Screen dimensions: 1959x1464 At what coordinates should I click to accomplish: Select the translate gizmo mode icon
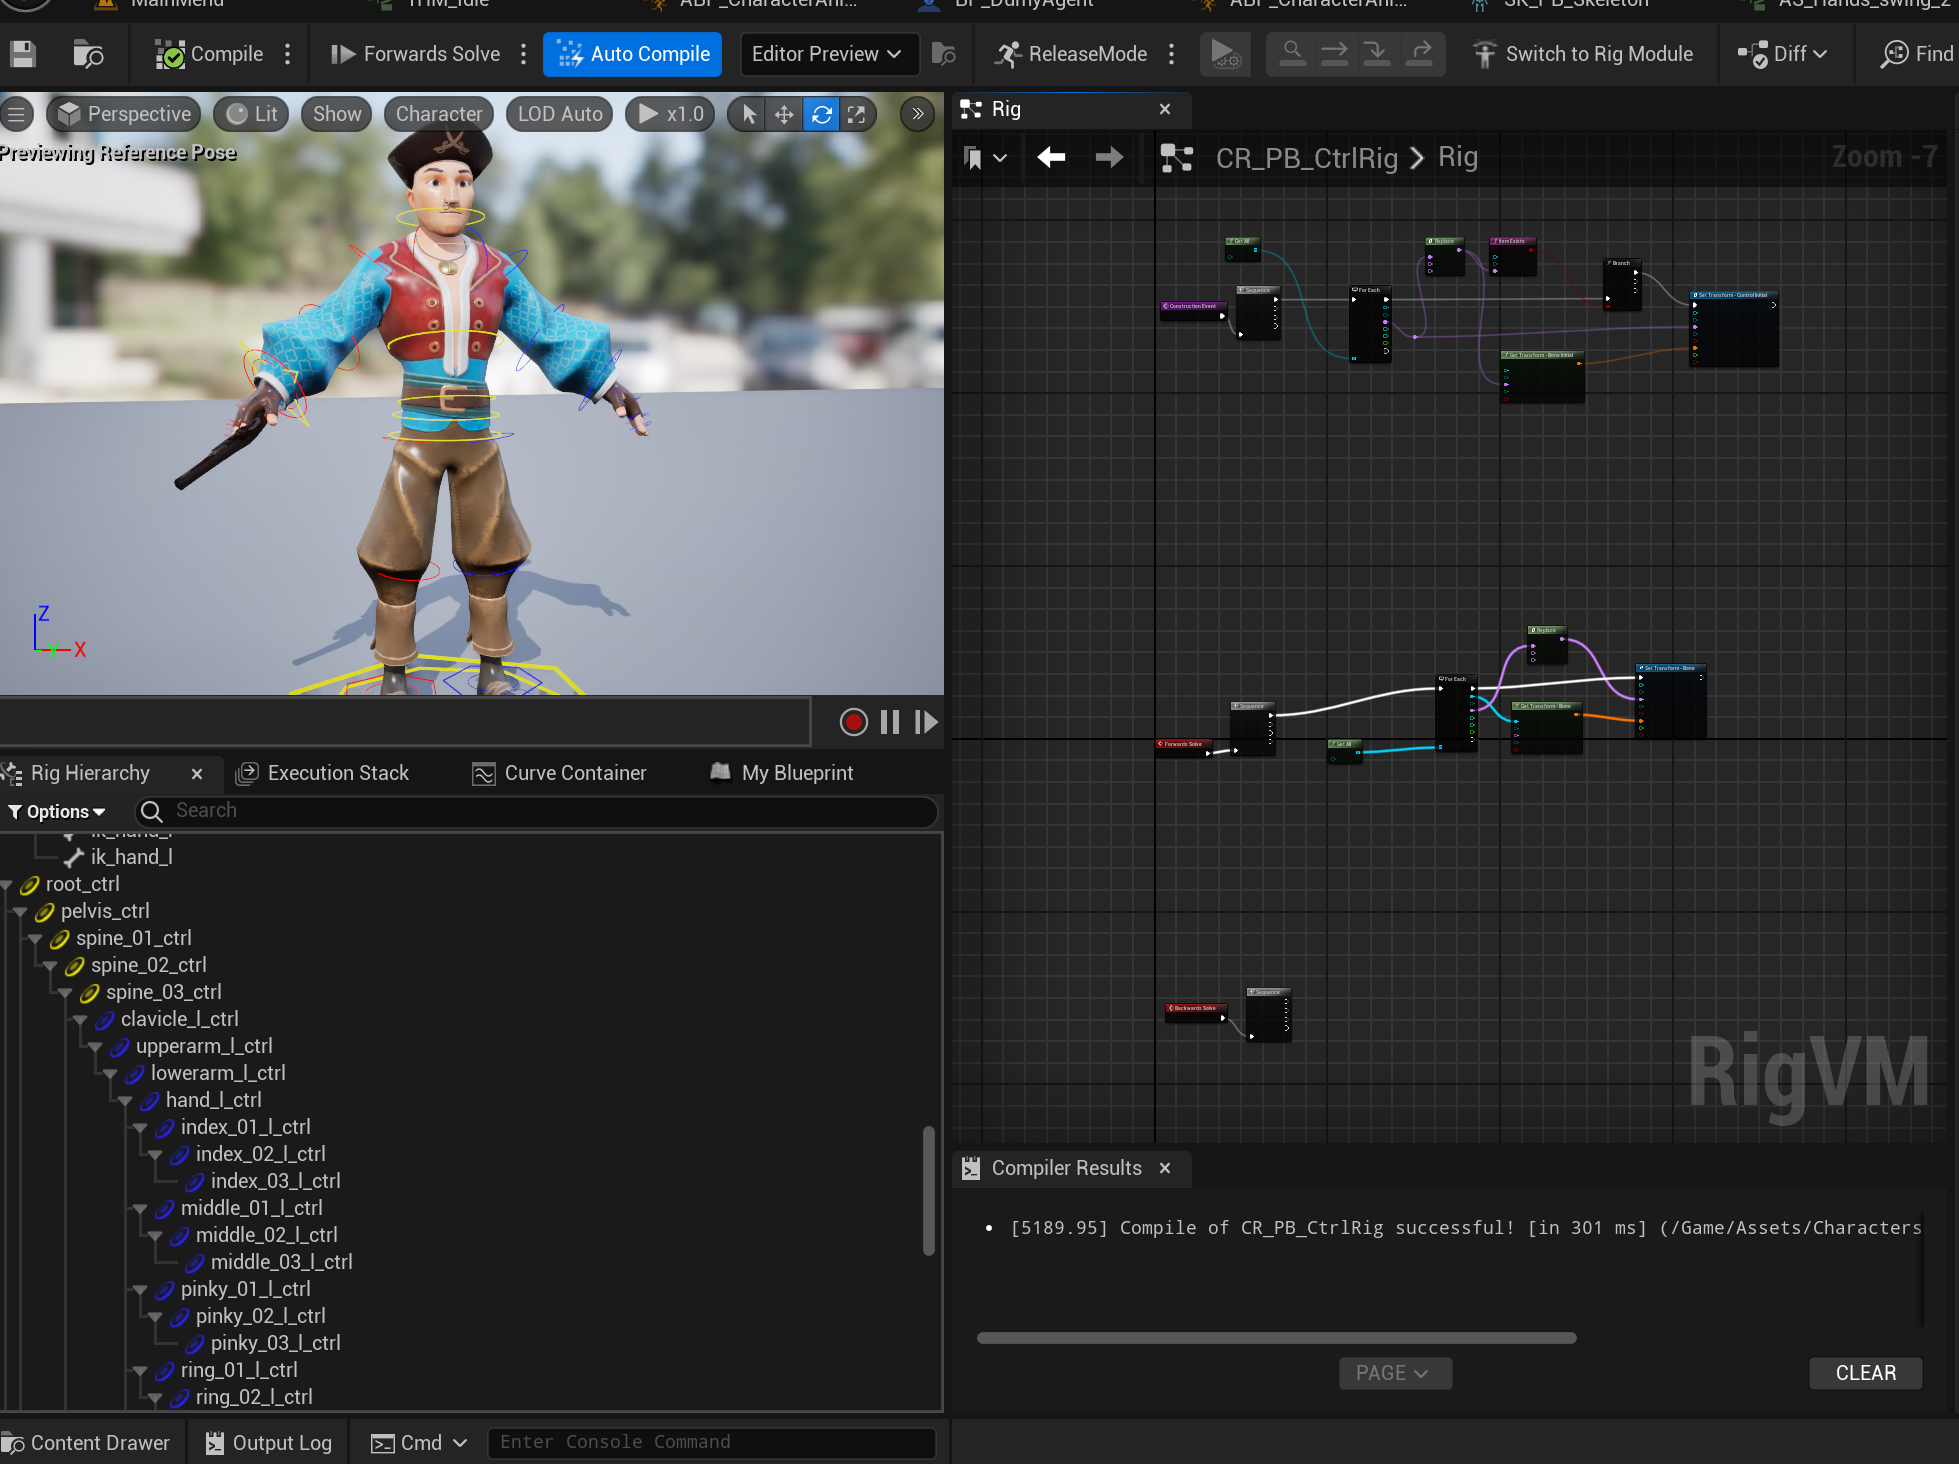point(784,114)
